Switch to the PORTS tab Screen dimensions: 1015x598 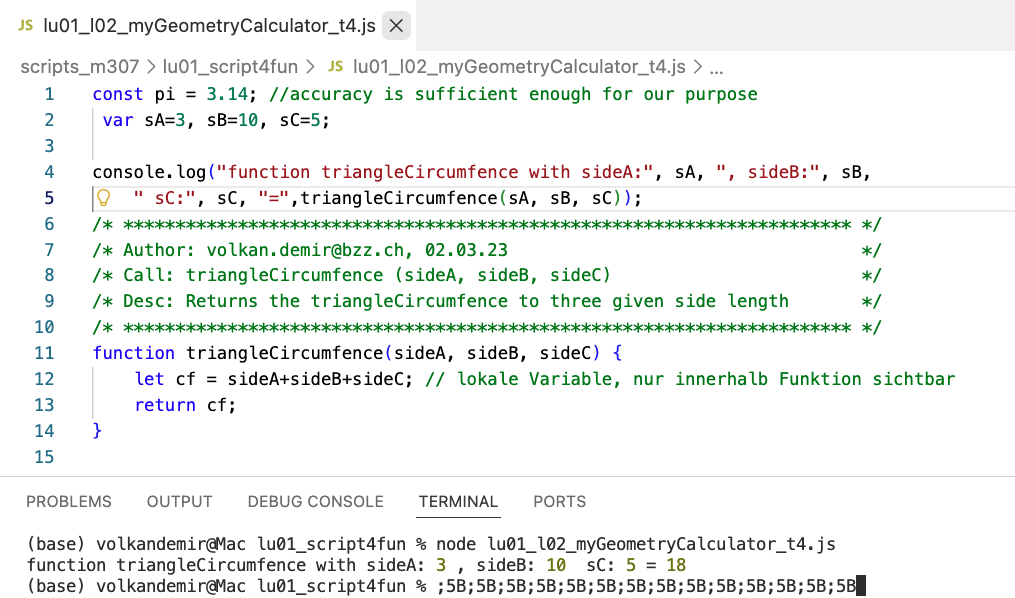pyautogui.click(x=560, y=501)
